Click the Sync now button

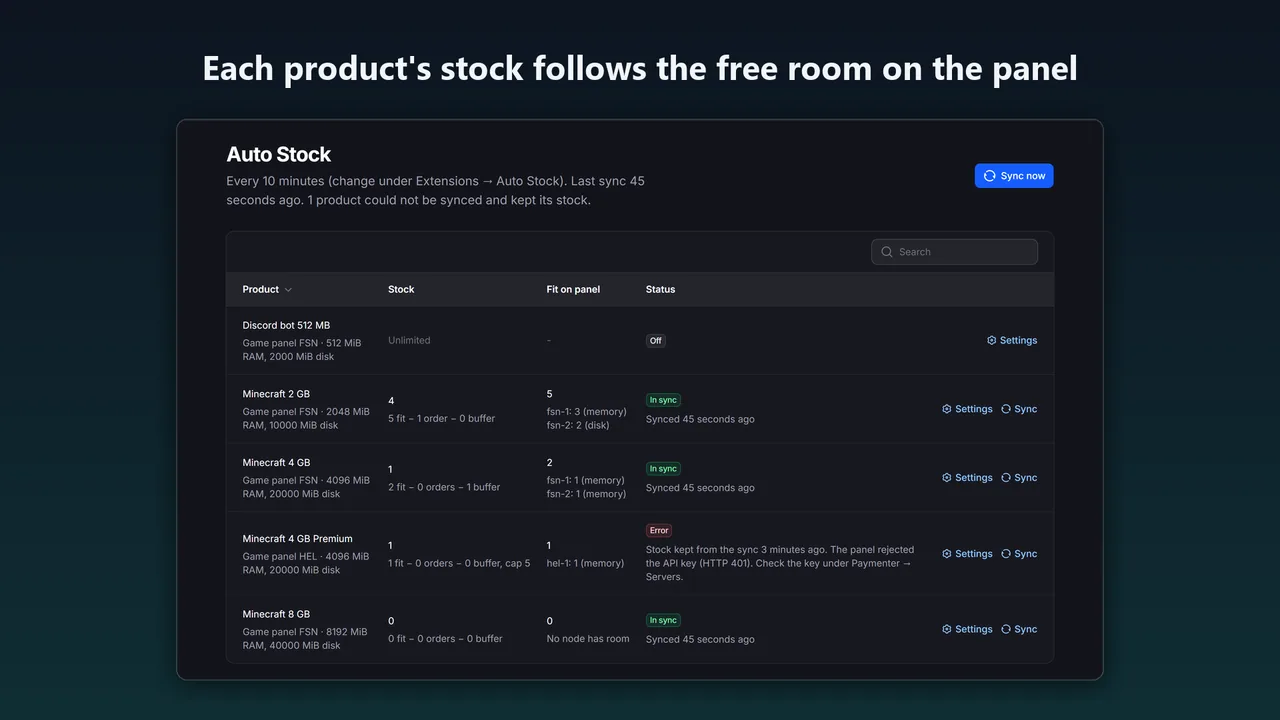(x=1014, y=176)
